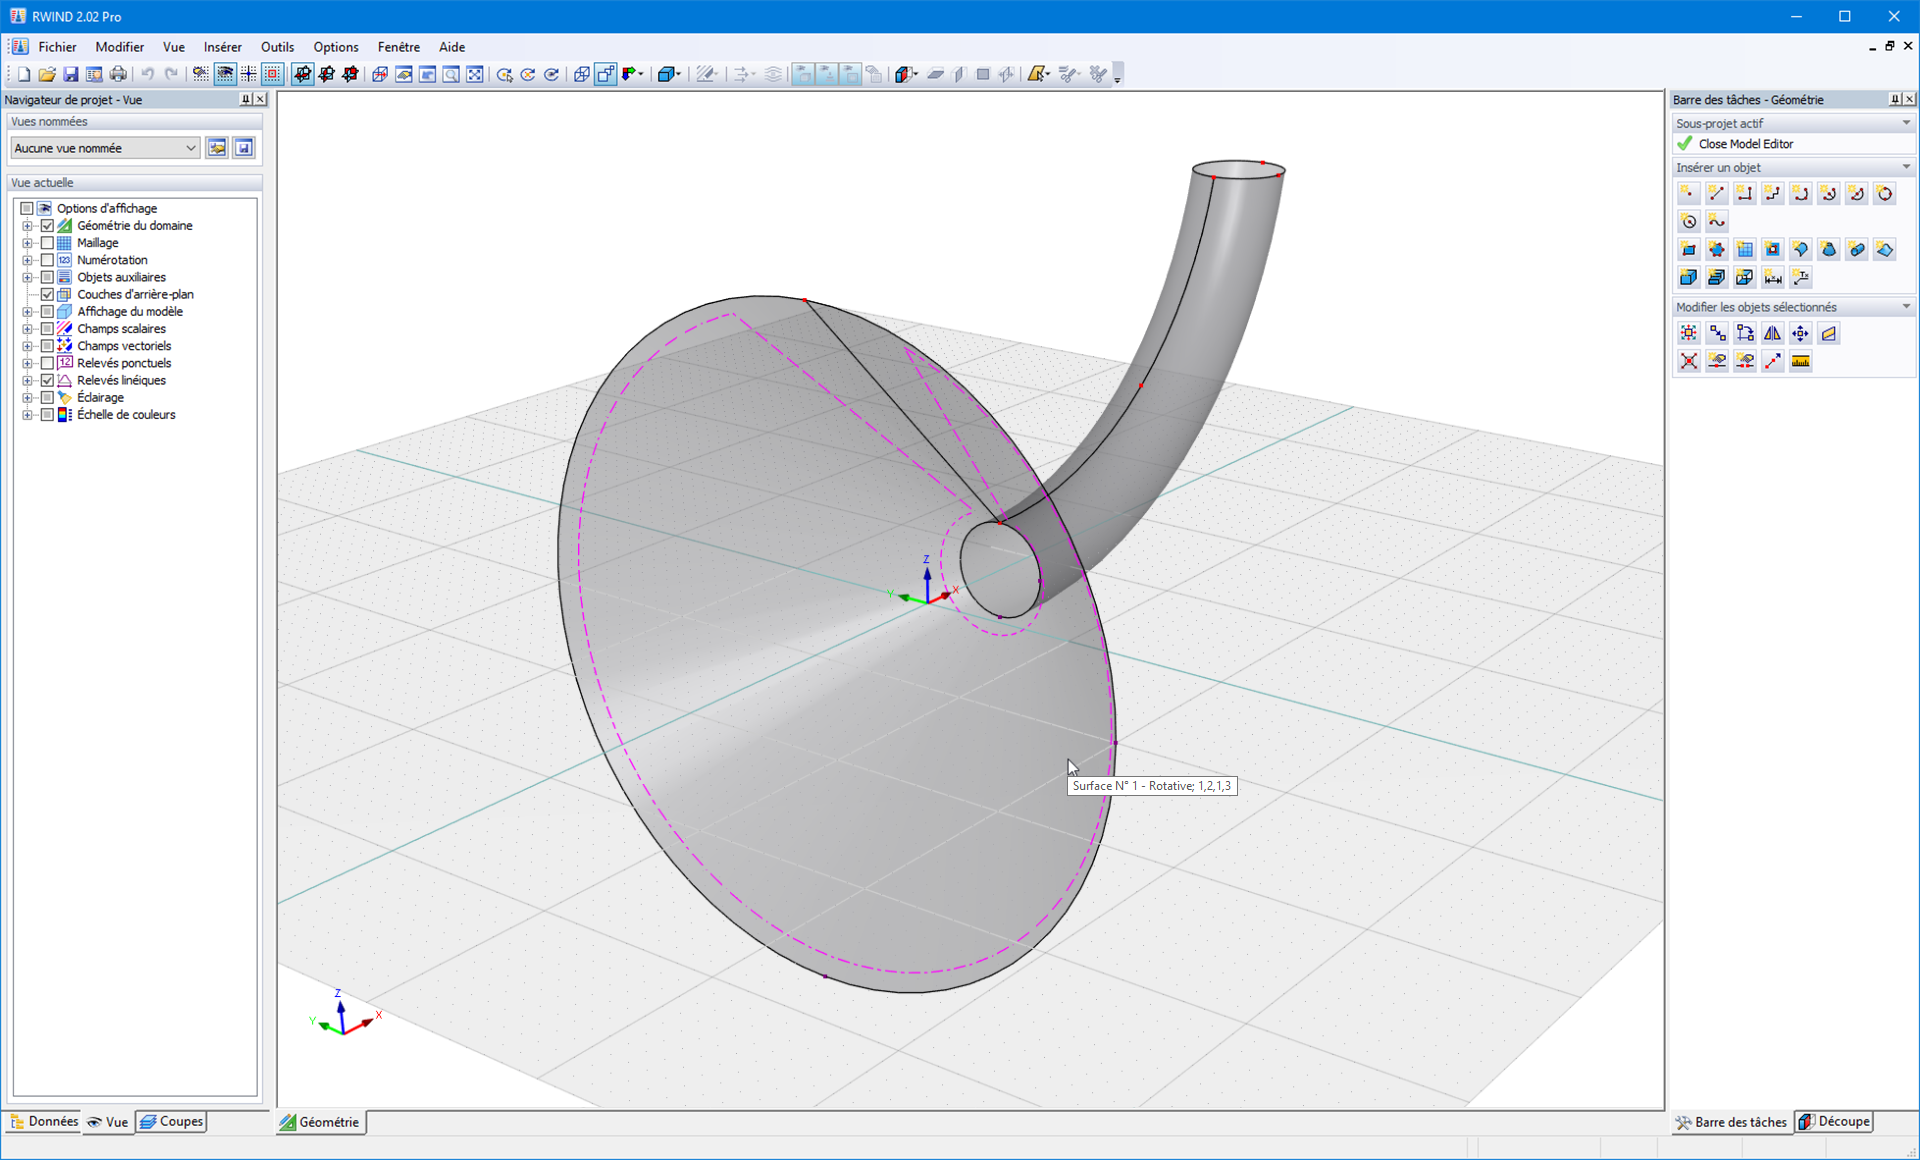Open the measure ruler tool

[1800, 361]
